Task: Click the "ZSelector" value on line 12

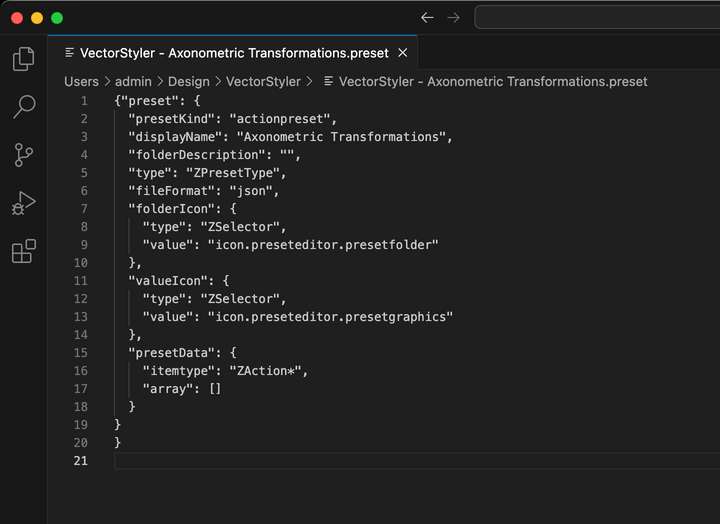Action: coord(240,299)
